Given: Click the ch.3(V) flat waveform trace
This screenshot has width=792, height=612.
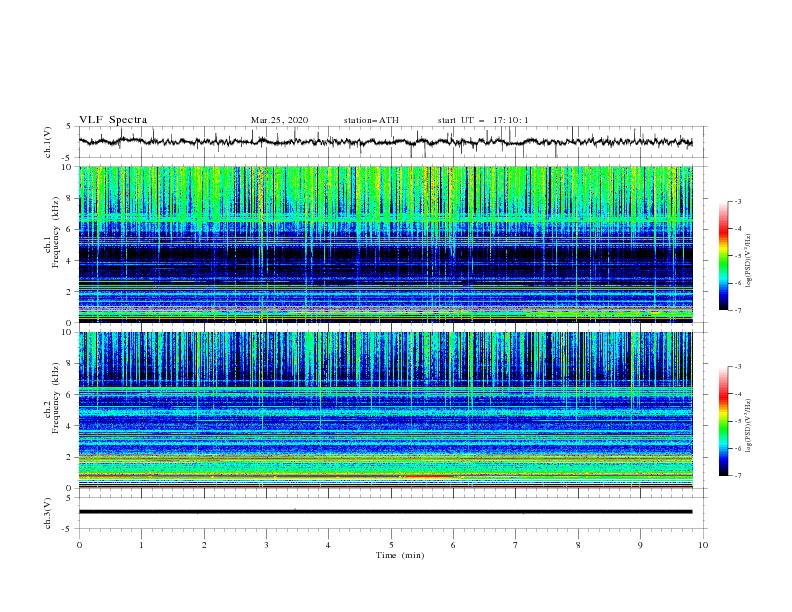Looking at the screenshot, I should (385, 512).
